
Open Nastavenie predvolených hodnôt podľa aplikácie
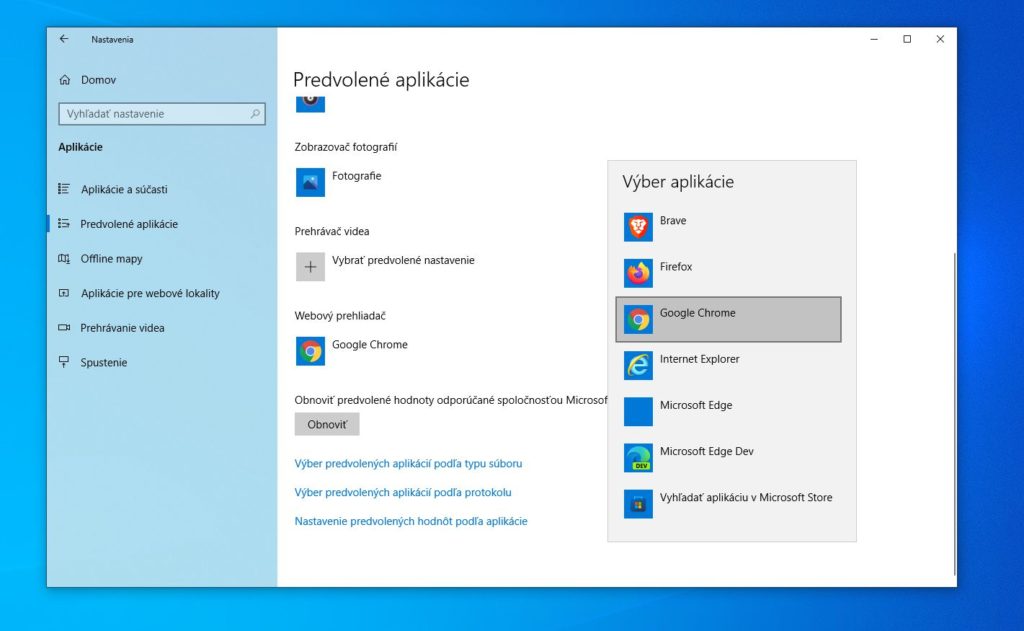(x=411, y=521)
